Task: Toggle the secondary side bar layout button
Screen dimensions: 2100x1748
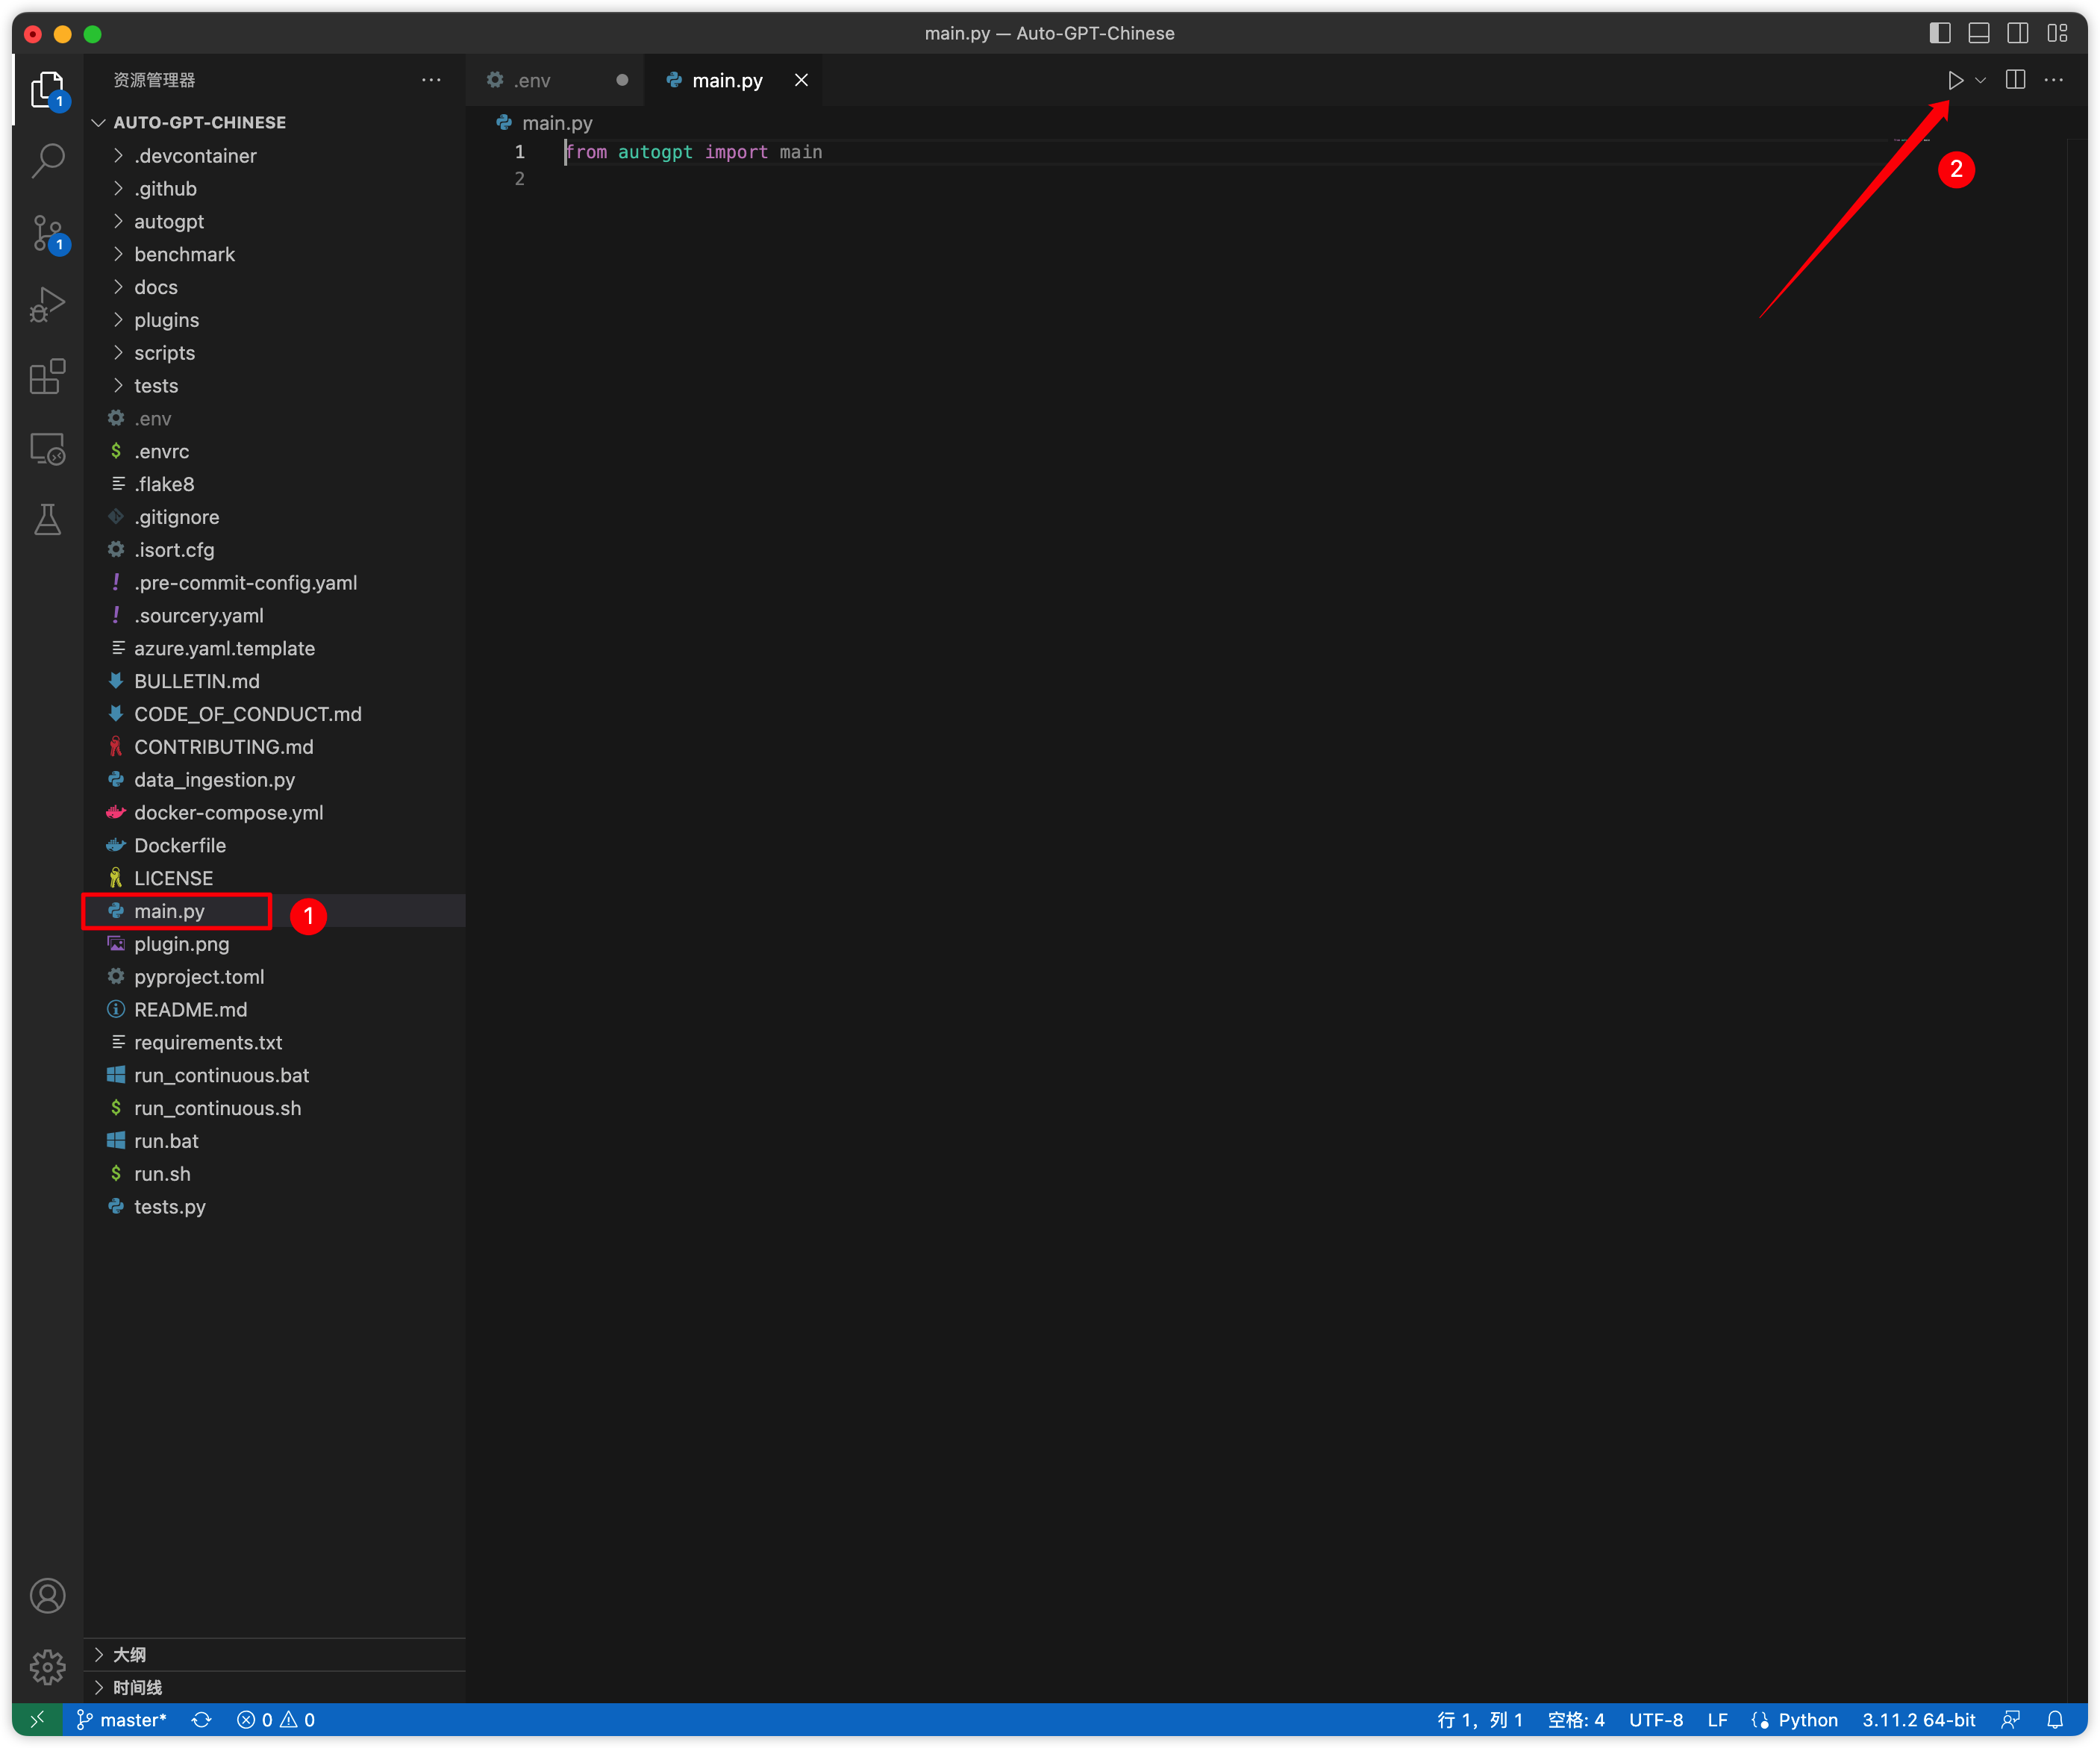Action: (x=2018, y=33)
